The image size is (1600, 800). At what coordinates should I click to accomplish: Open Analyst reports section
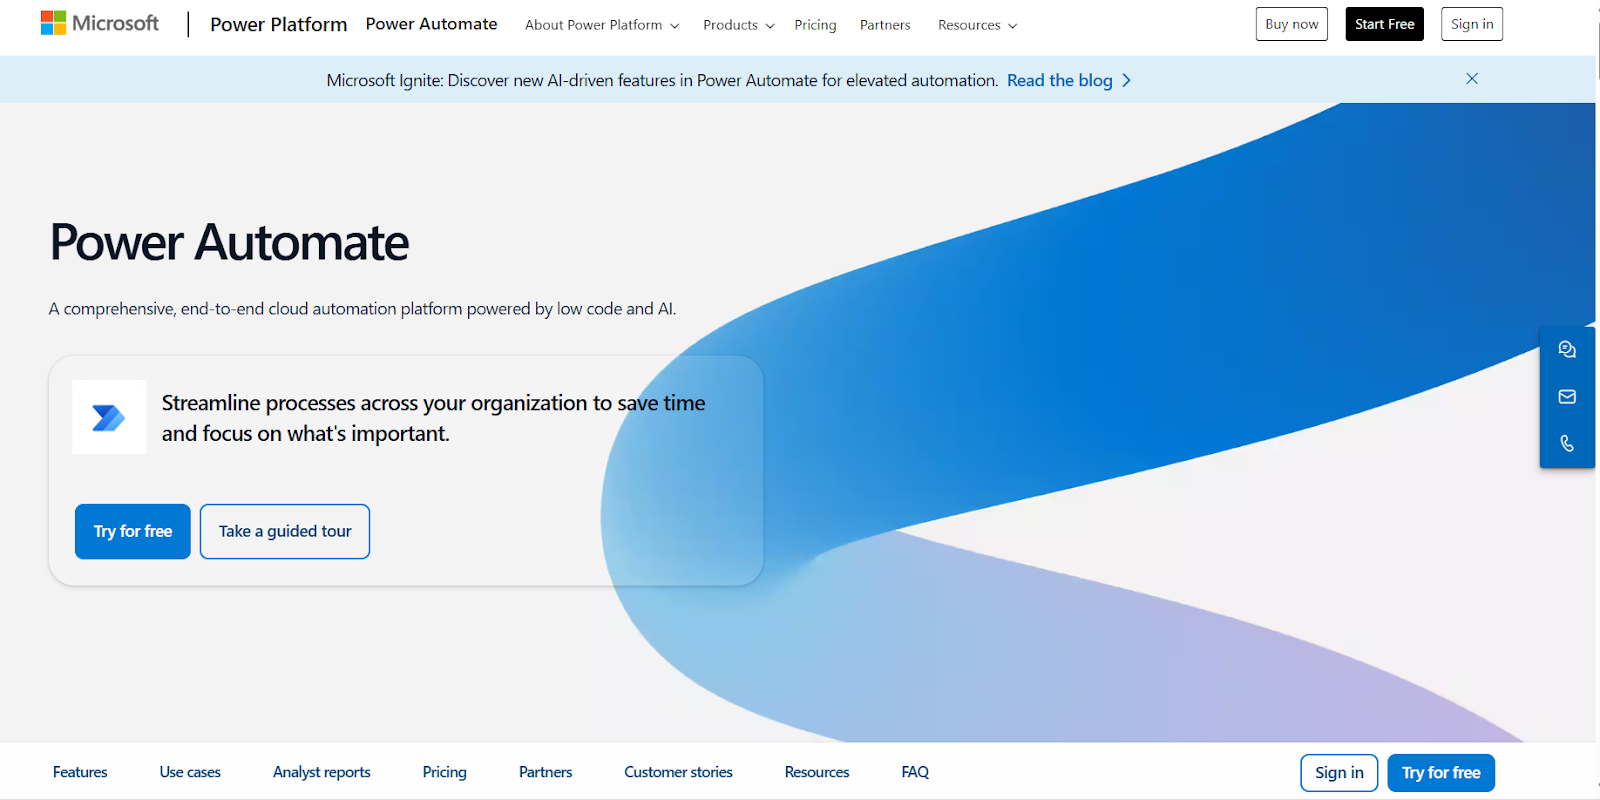[x=321, y=772]
